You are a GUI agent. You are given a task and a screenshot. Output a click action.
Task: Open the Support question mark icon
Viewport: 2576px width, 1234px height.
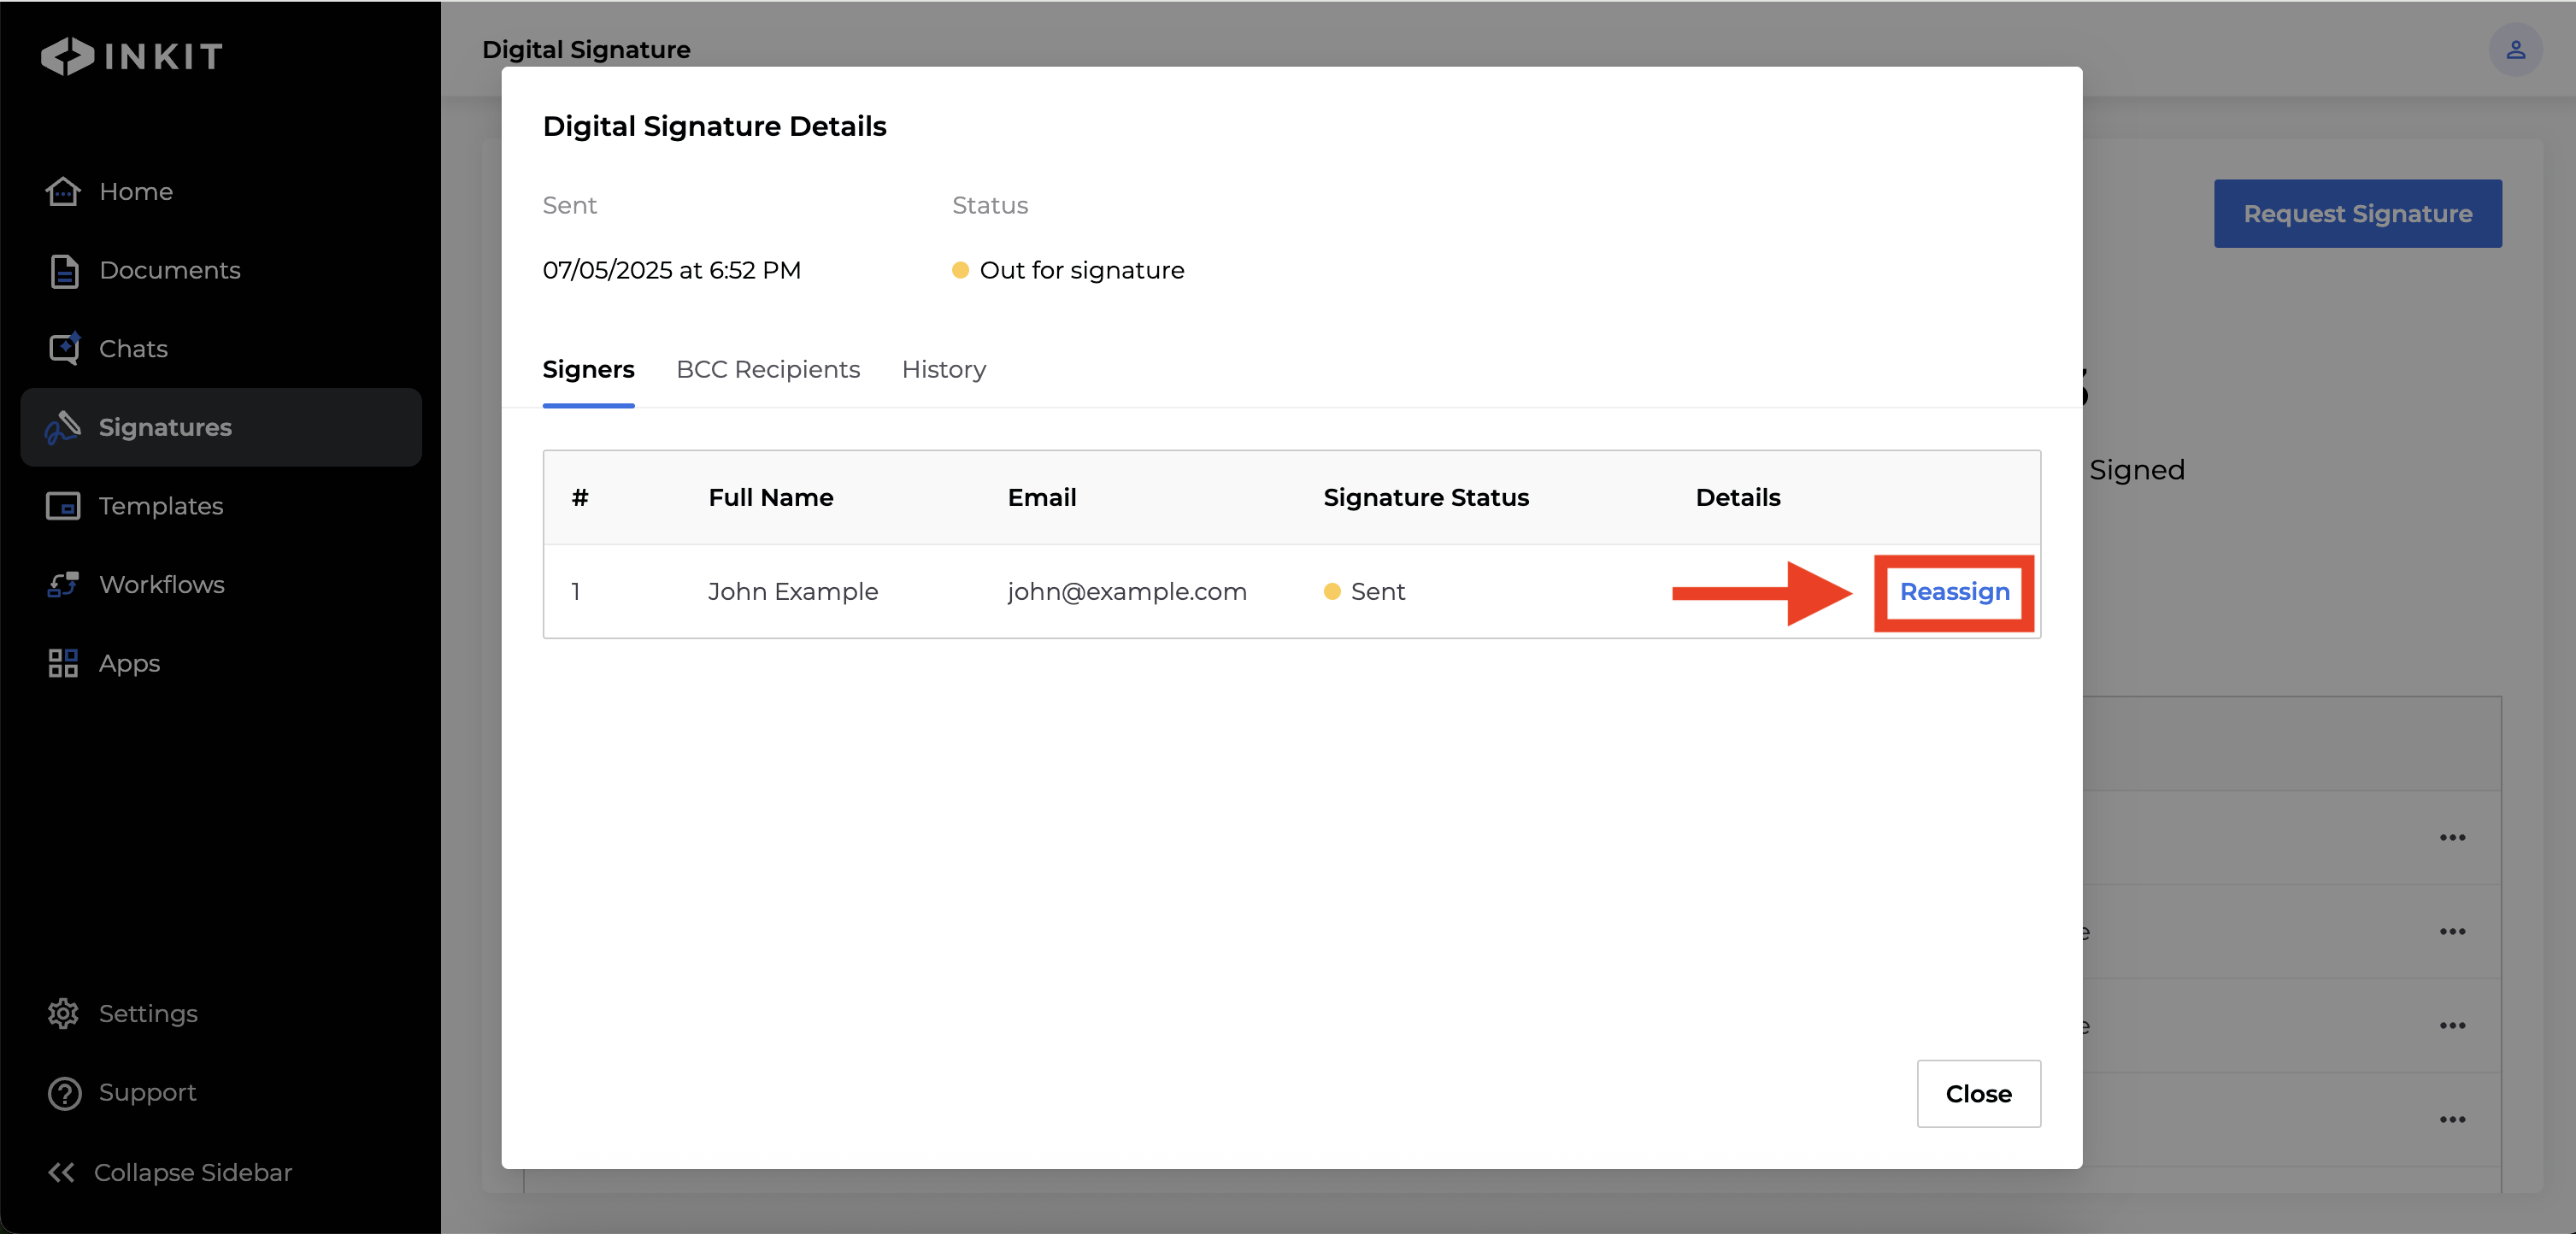point(64,1093)
